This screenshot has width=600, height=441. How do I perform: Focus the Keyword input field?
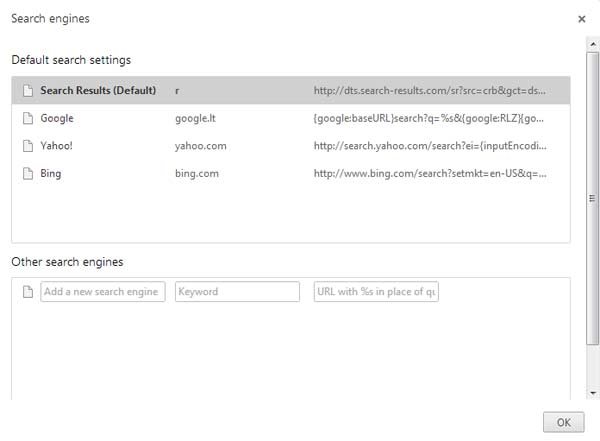pyautogui.click(x=237, y=292)
